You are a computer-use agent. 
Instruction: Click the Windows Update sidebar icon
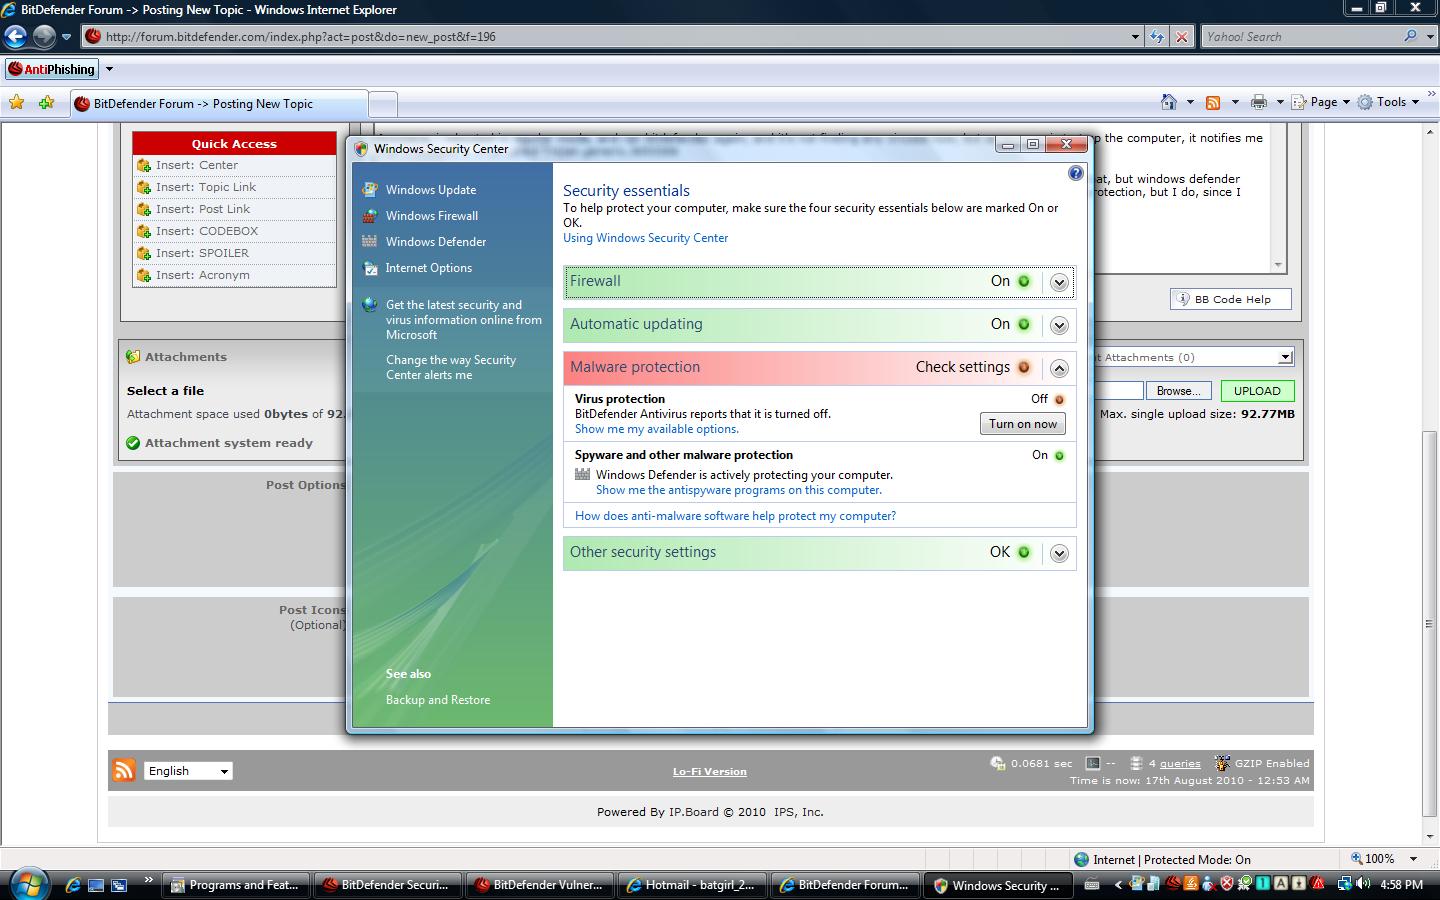click(x=370, y=189)
